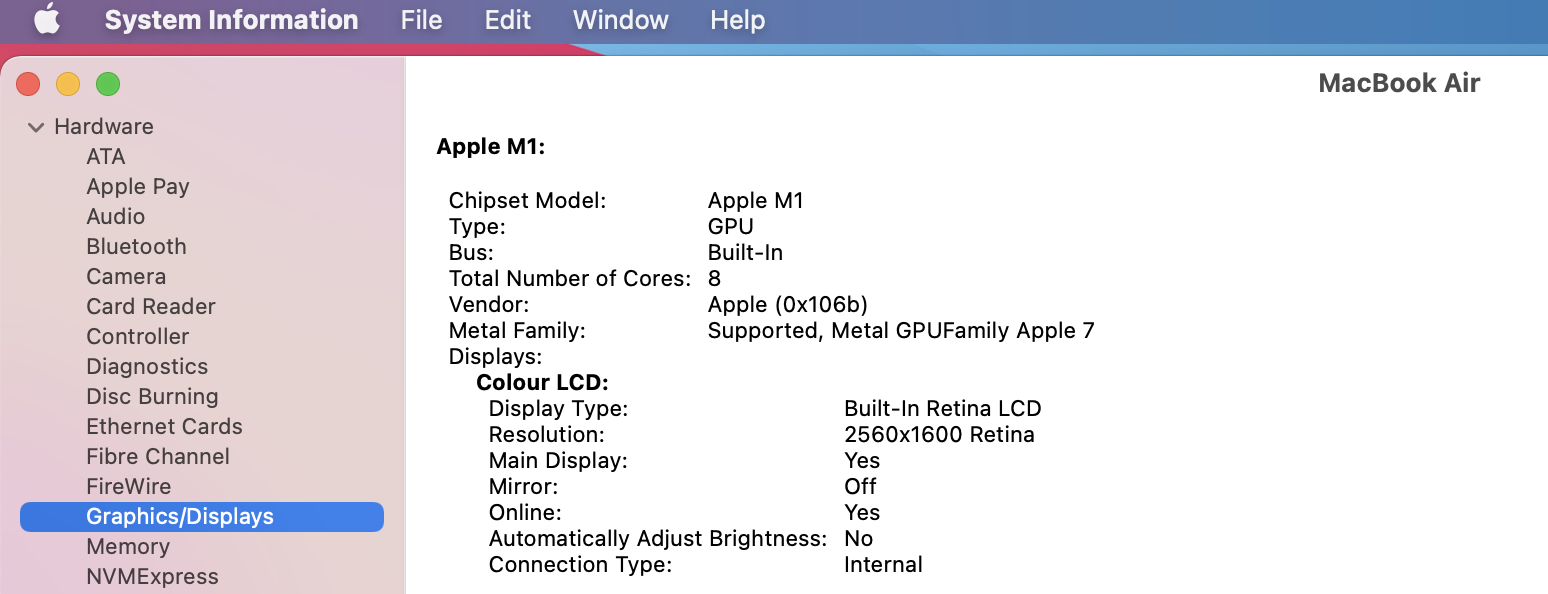The width and height of the screenshot is (1548, 594).
Task: Collapse the Hardware section chevron
Action: (36, 127)
